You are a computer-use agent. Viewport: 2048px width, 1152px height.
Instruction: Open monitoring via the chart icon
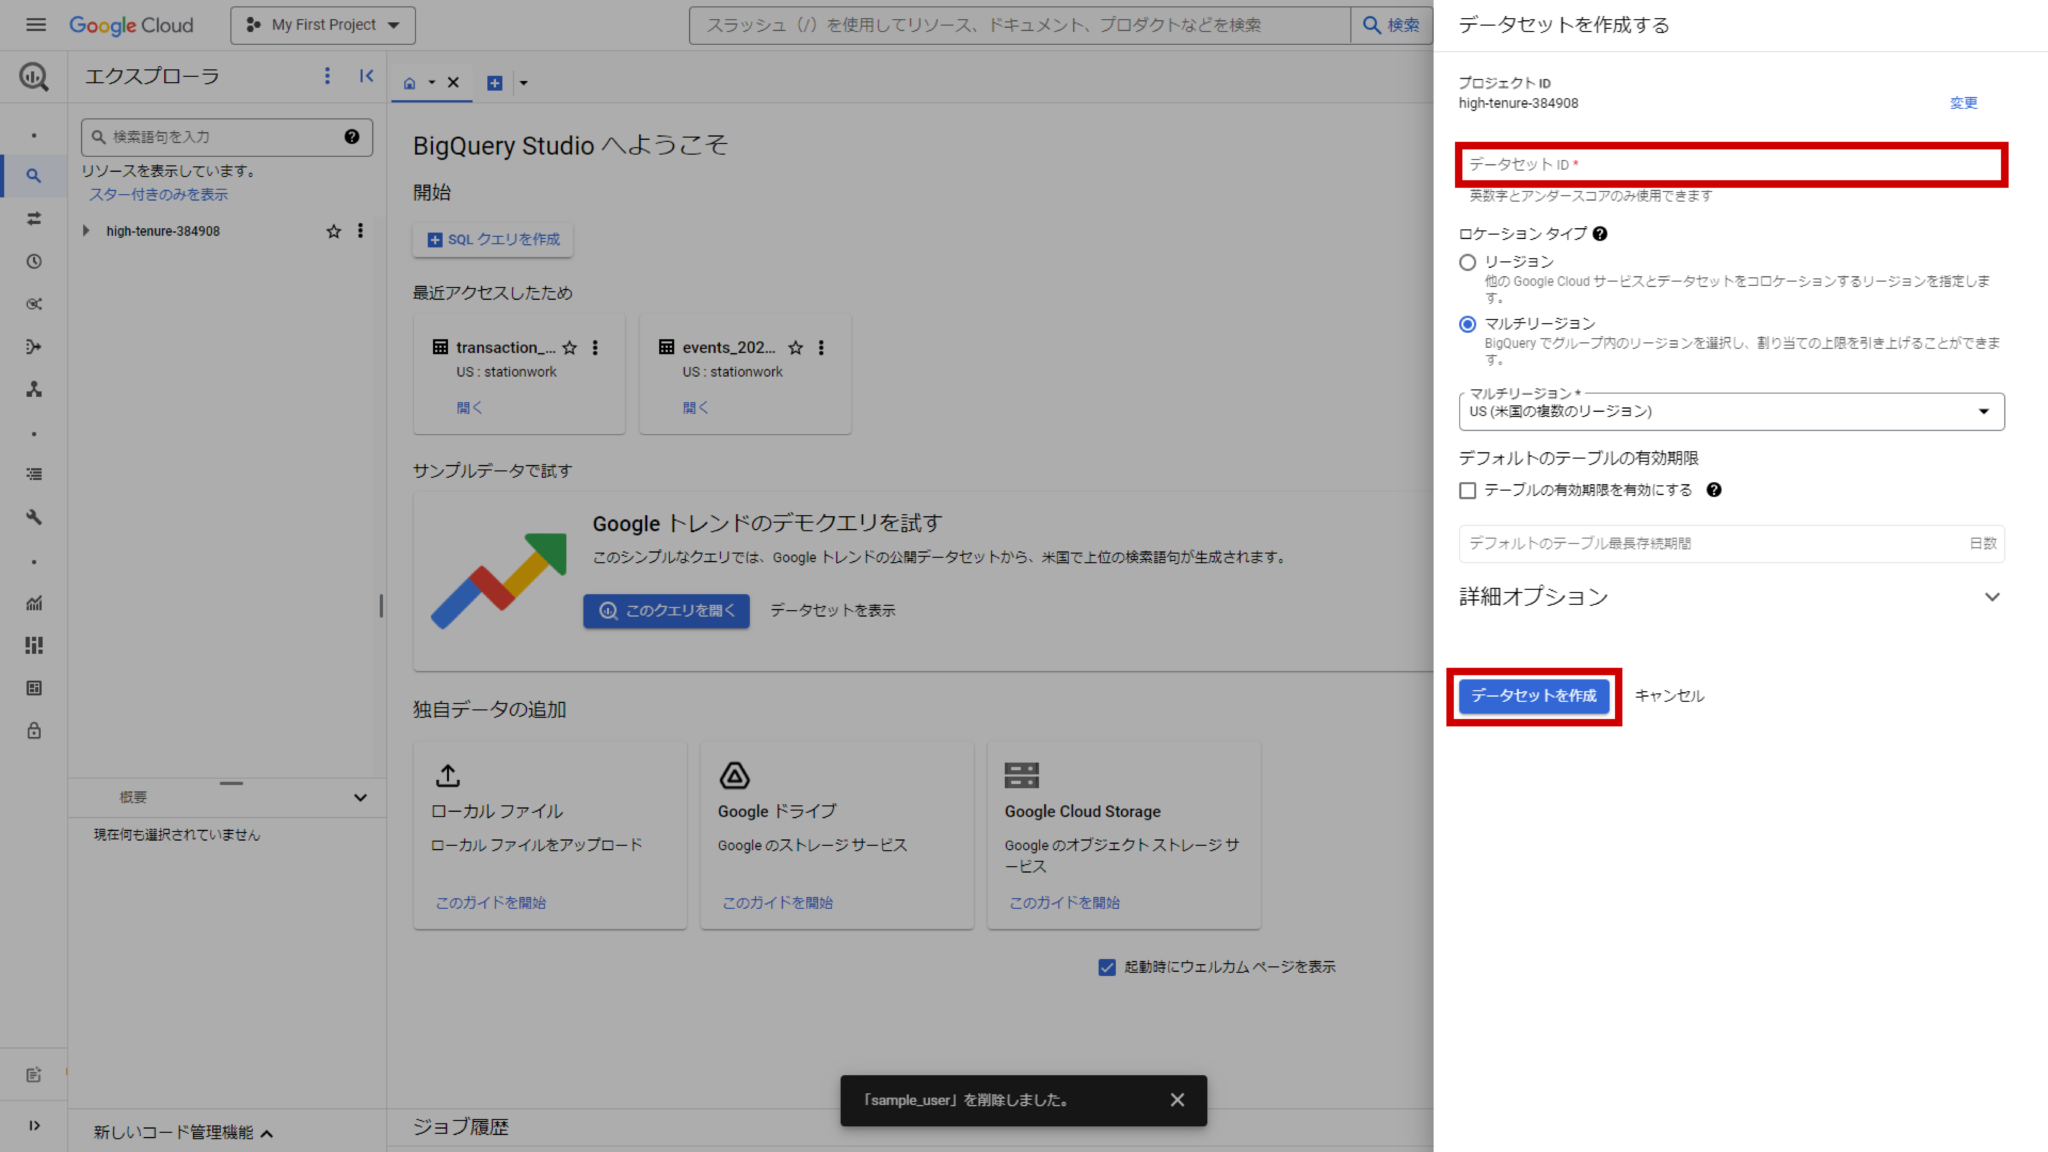point(34,603)
